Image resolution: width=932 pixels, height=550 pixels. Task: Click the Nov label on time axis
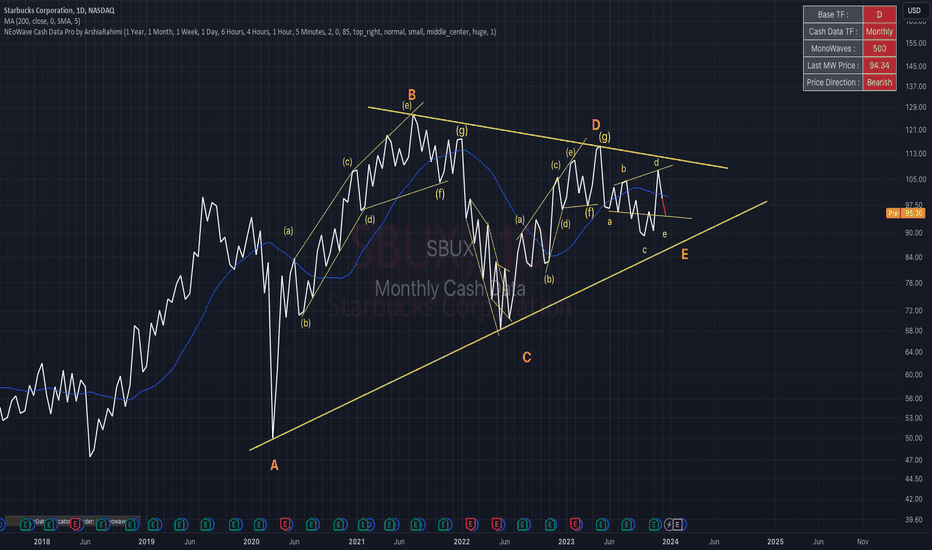[862, 542]
